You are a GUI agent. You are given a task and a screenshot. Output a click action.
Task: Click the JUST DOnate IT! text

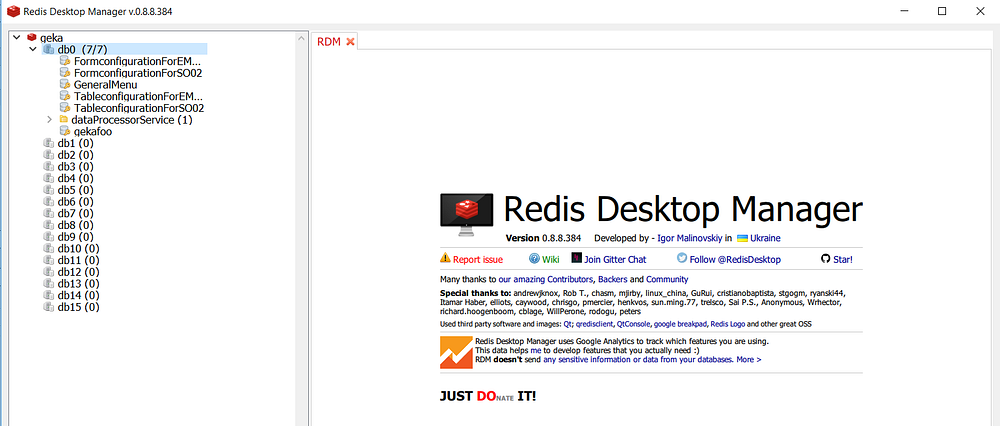[x=488, y=396]
